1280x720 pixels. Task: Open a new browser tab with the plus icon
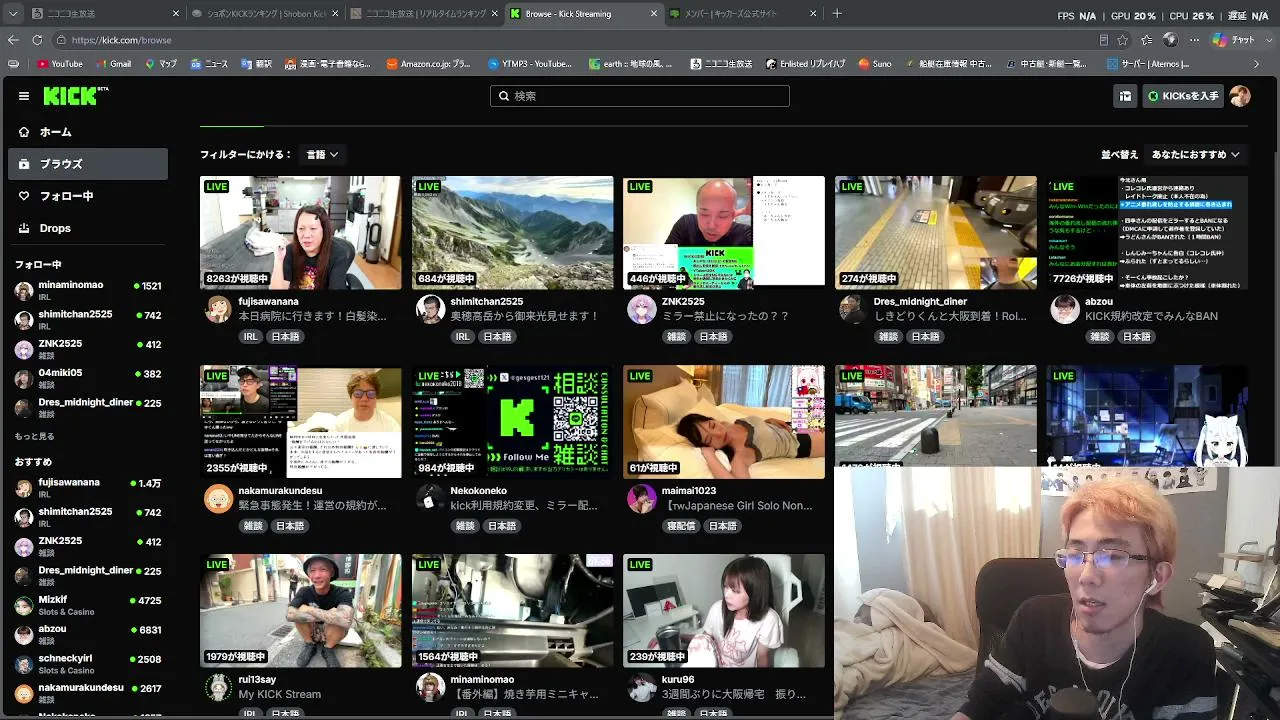[837, 14]
